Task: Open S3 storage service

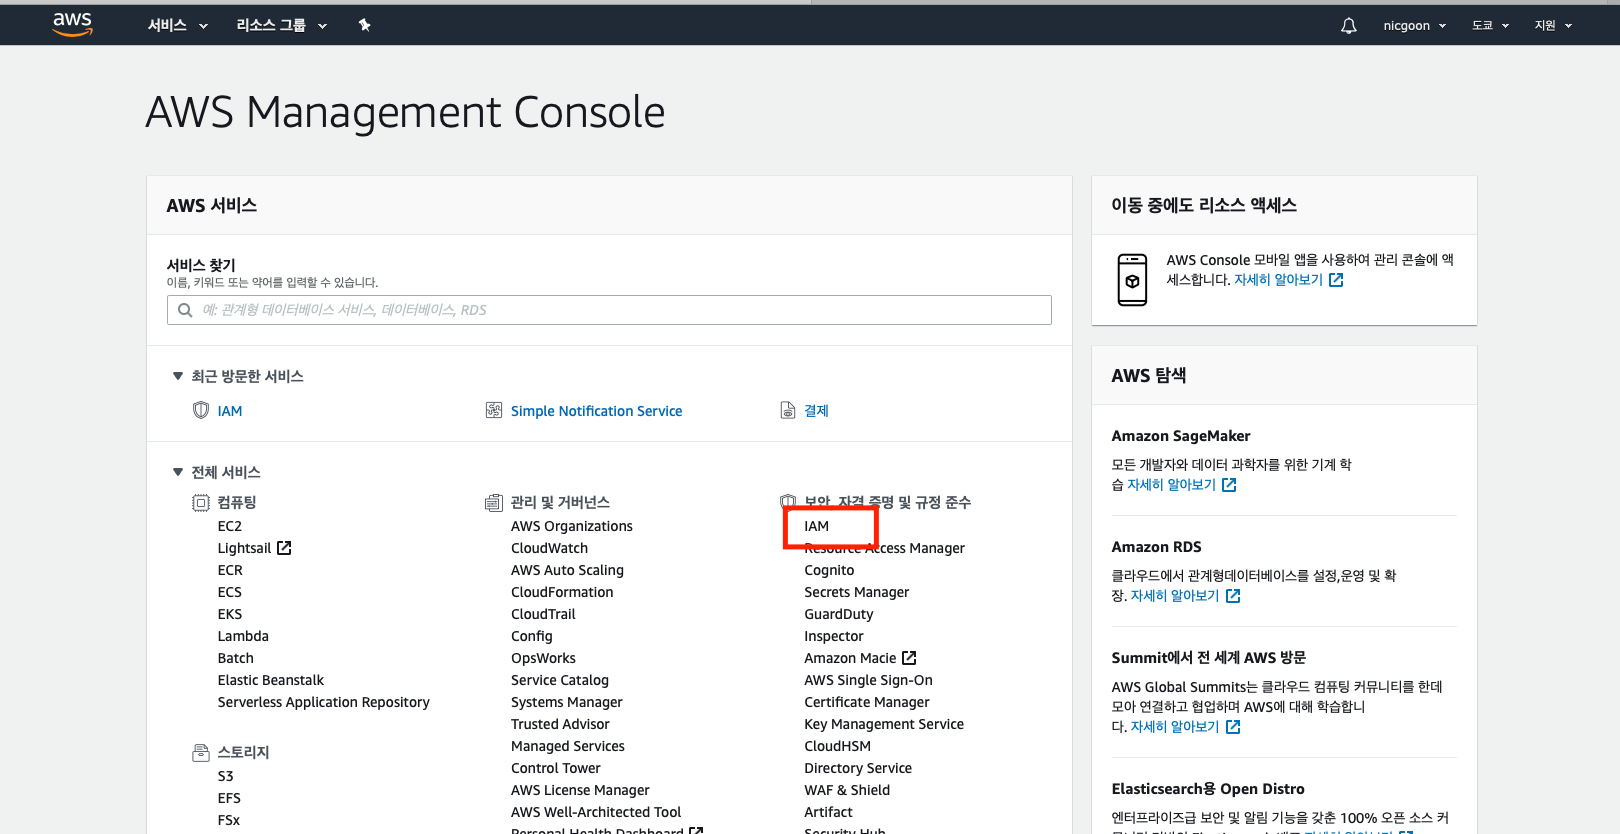Action: 226,776
